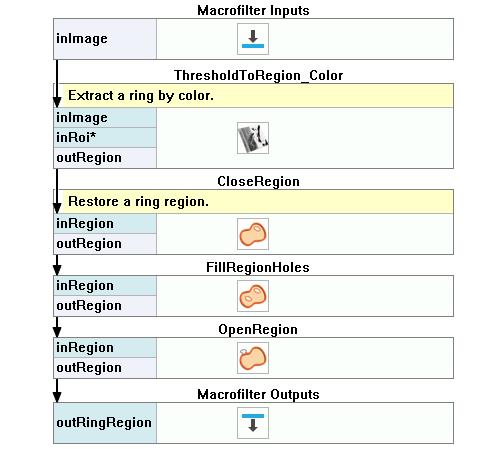Click the Macrofilter Outputs arrow icon
This screenshot has width=500, height=449.
253,423
